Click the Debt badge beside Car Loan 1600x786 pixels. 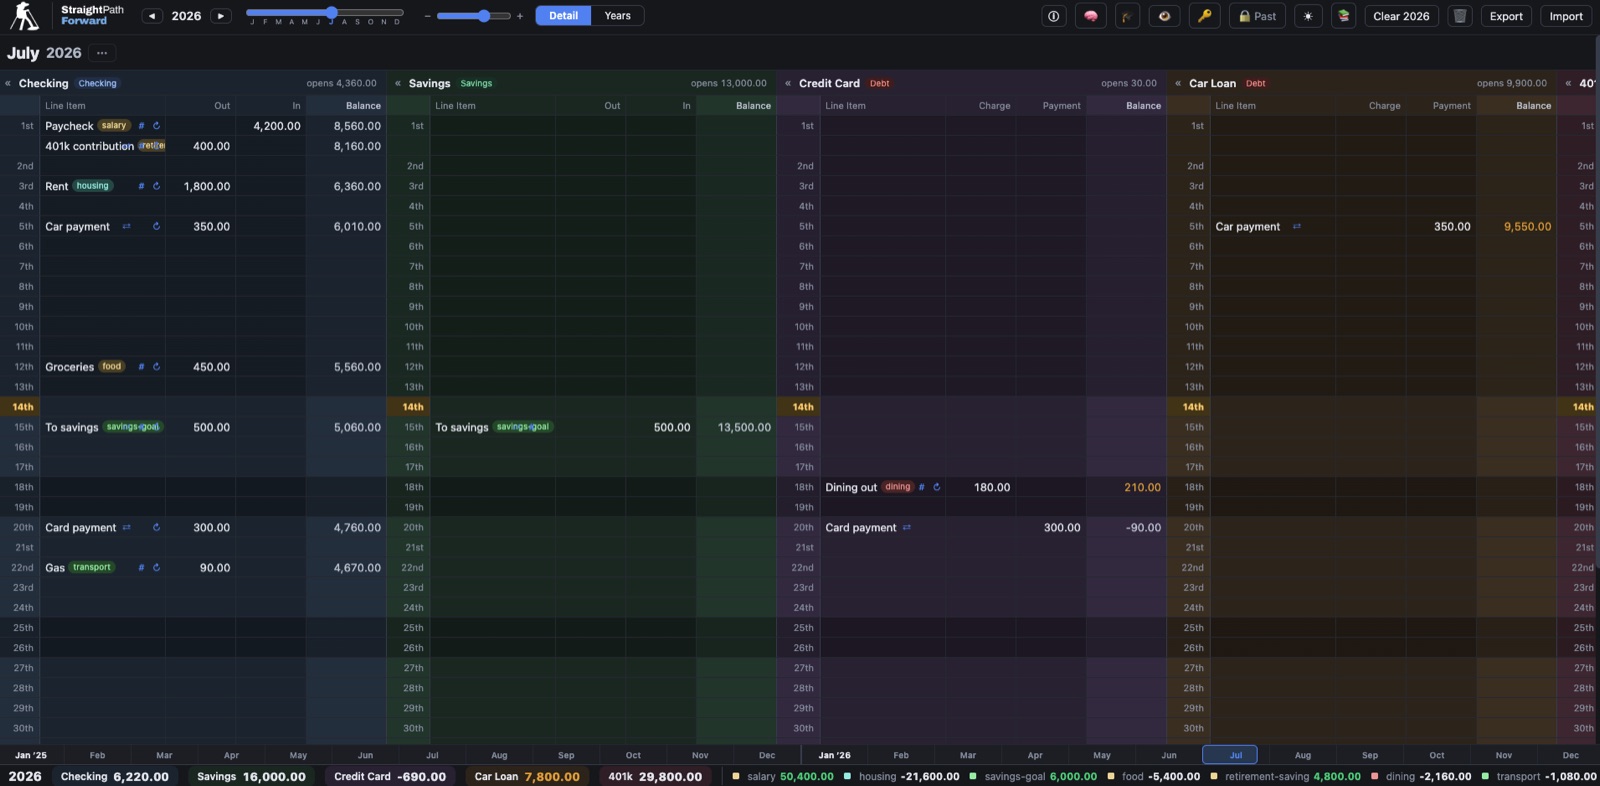1255,84
